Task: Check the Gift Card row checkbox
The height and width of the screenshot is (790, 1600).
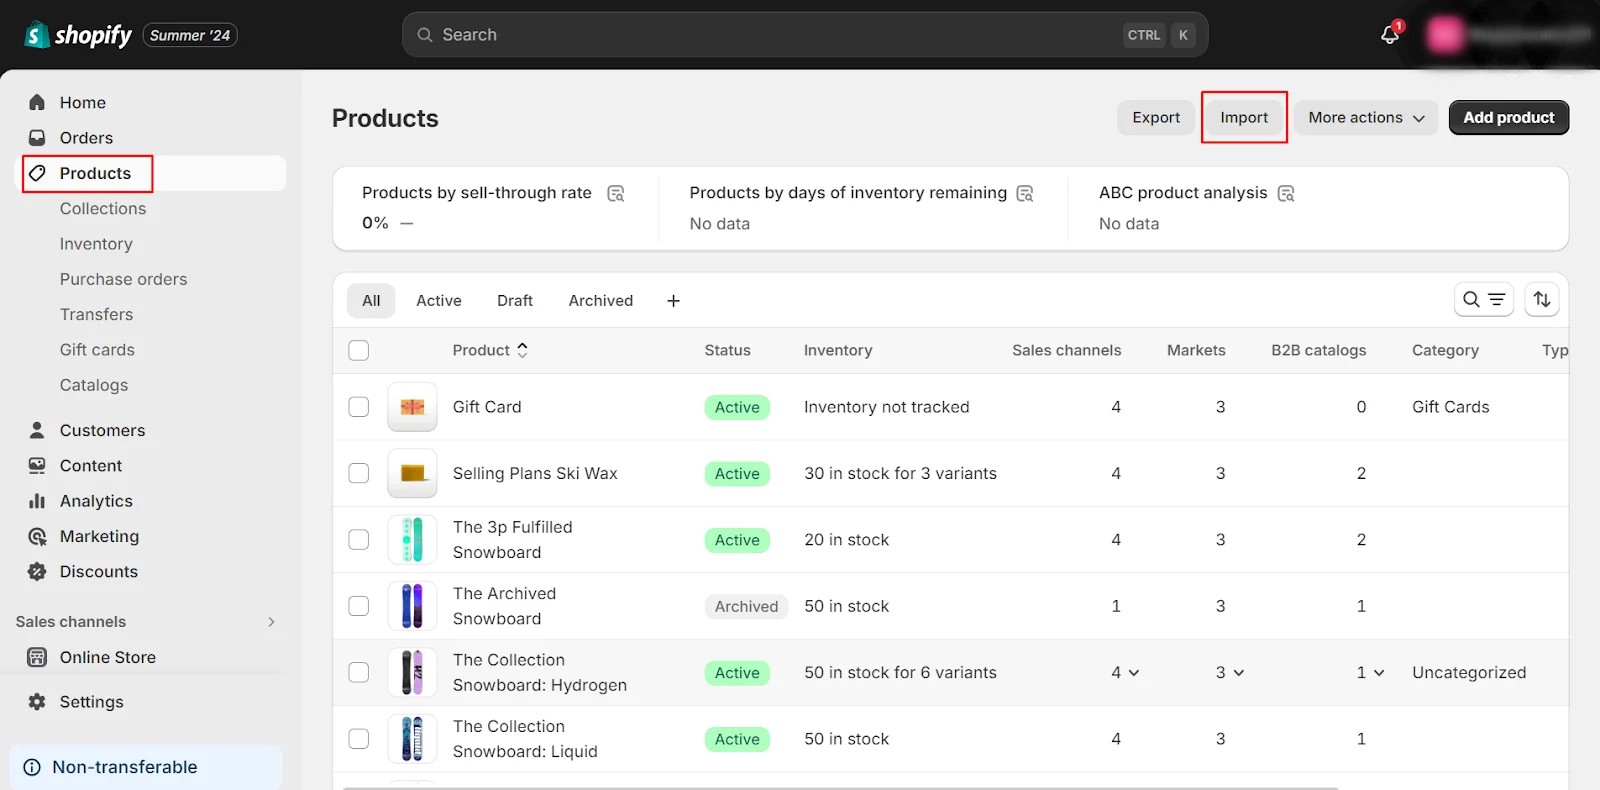Action: coord(359,407)
